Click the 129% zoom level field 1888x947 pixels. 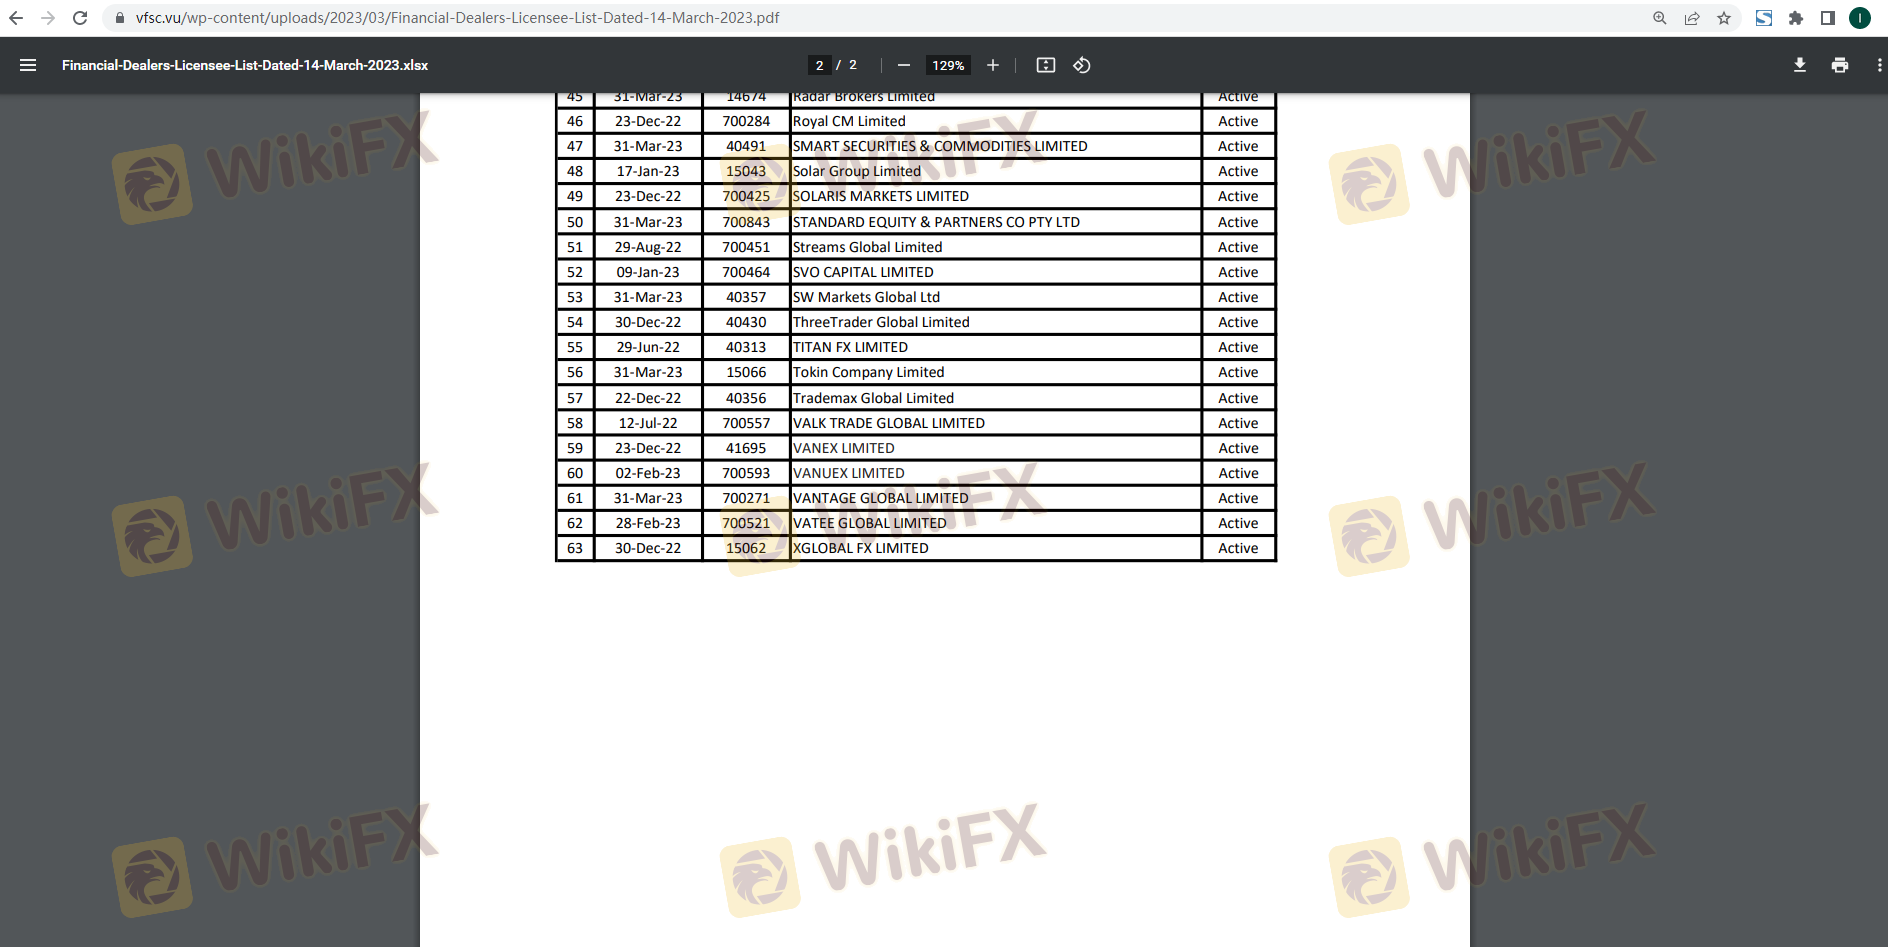[x=948, y=65]
